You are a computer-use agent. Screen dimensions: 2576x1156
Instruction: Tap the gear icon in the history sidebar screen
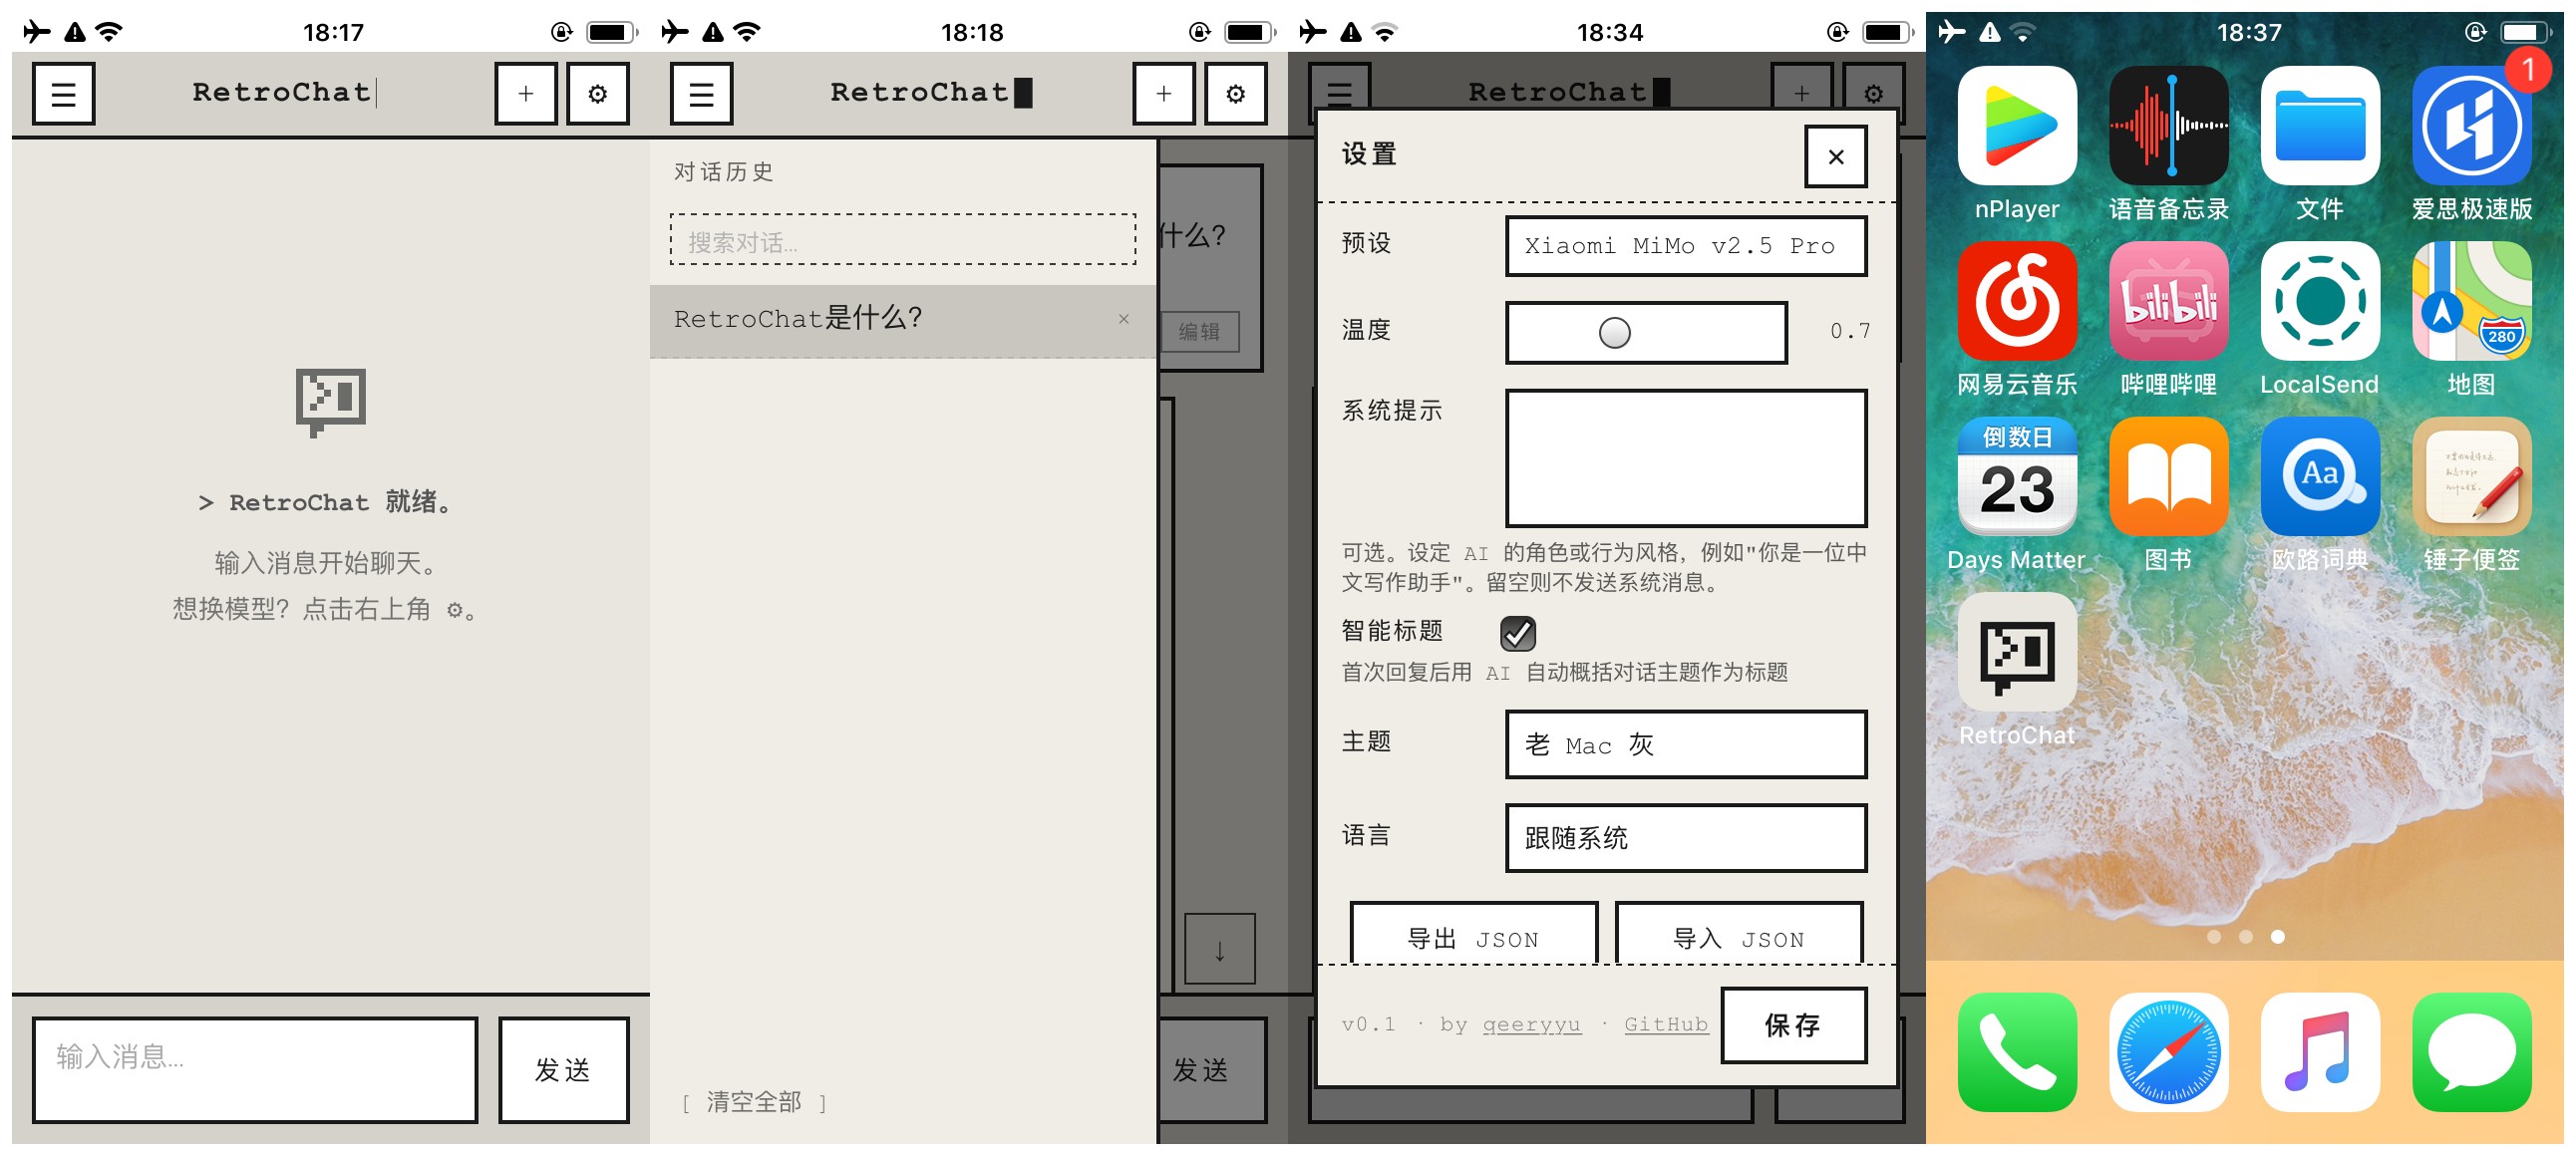(x=1236, y=94)
